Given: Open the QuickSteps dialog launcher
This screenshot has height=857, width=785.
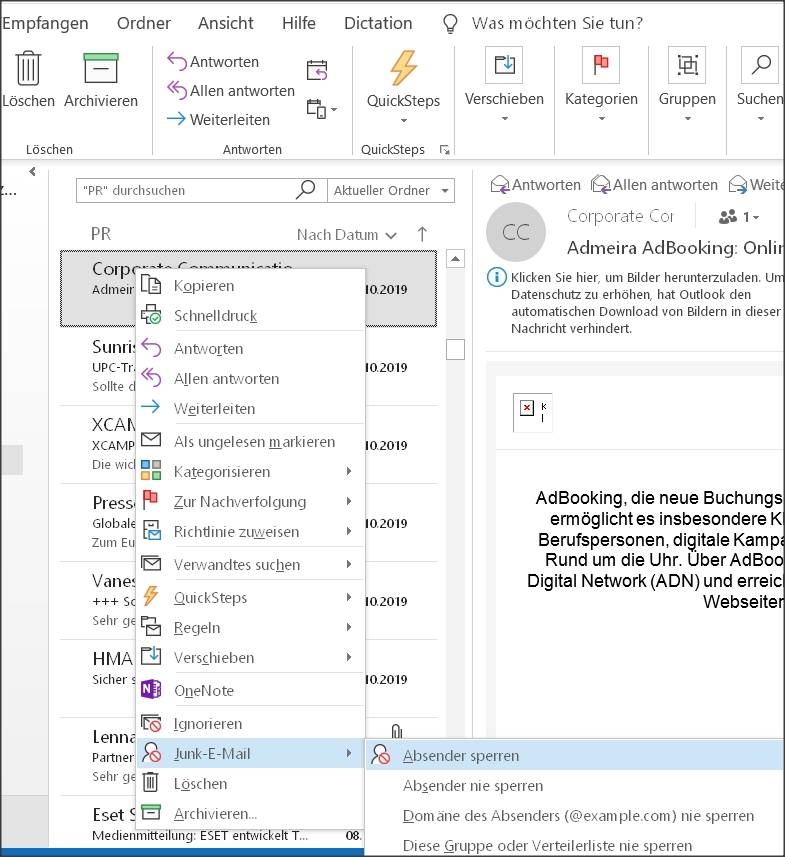Looking at the screenshot, I should (x=444, y=150).
